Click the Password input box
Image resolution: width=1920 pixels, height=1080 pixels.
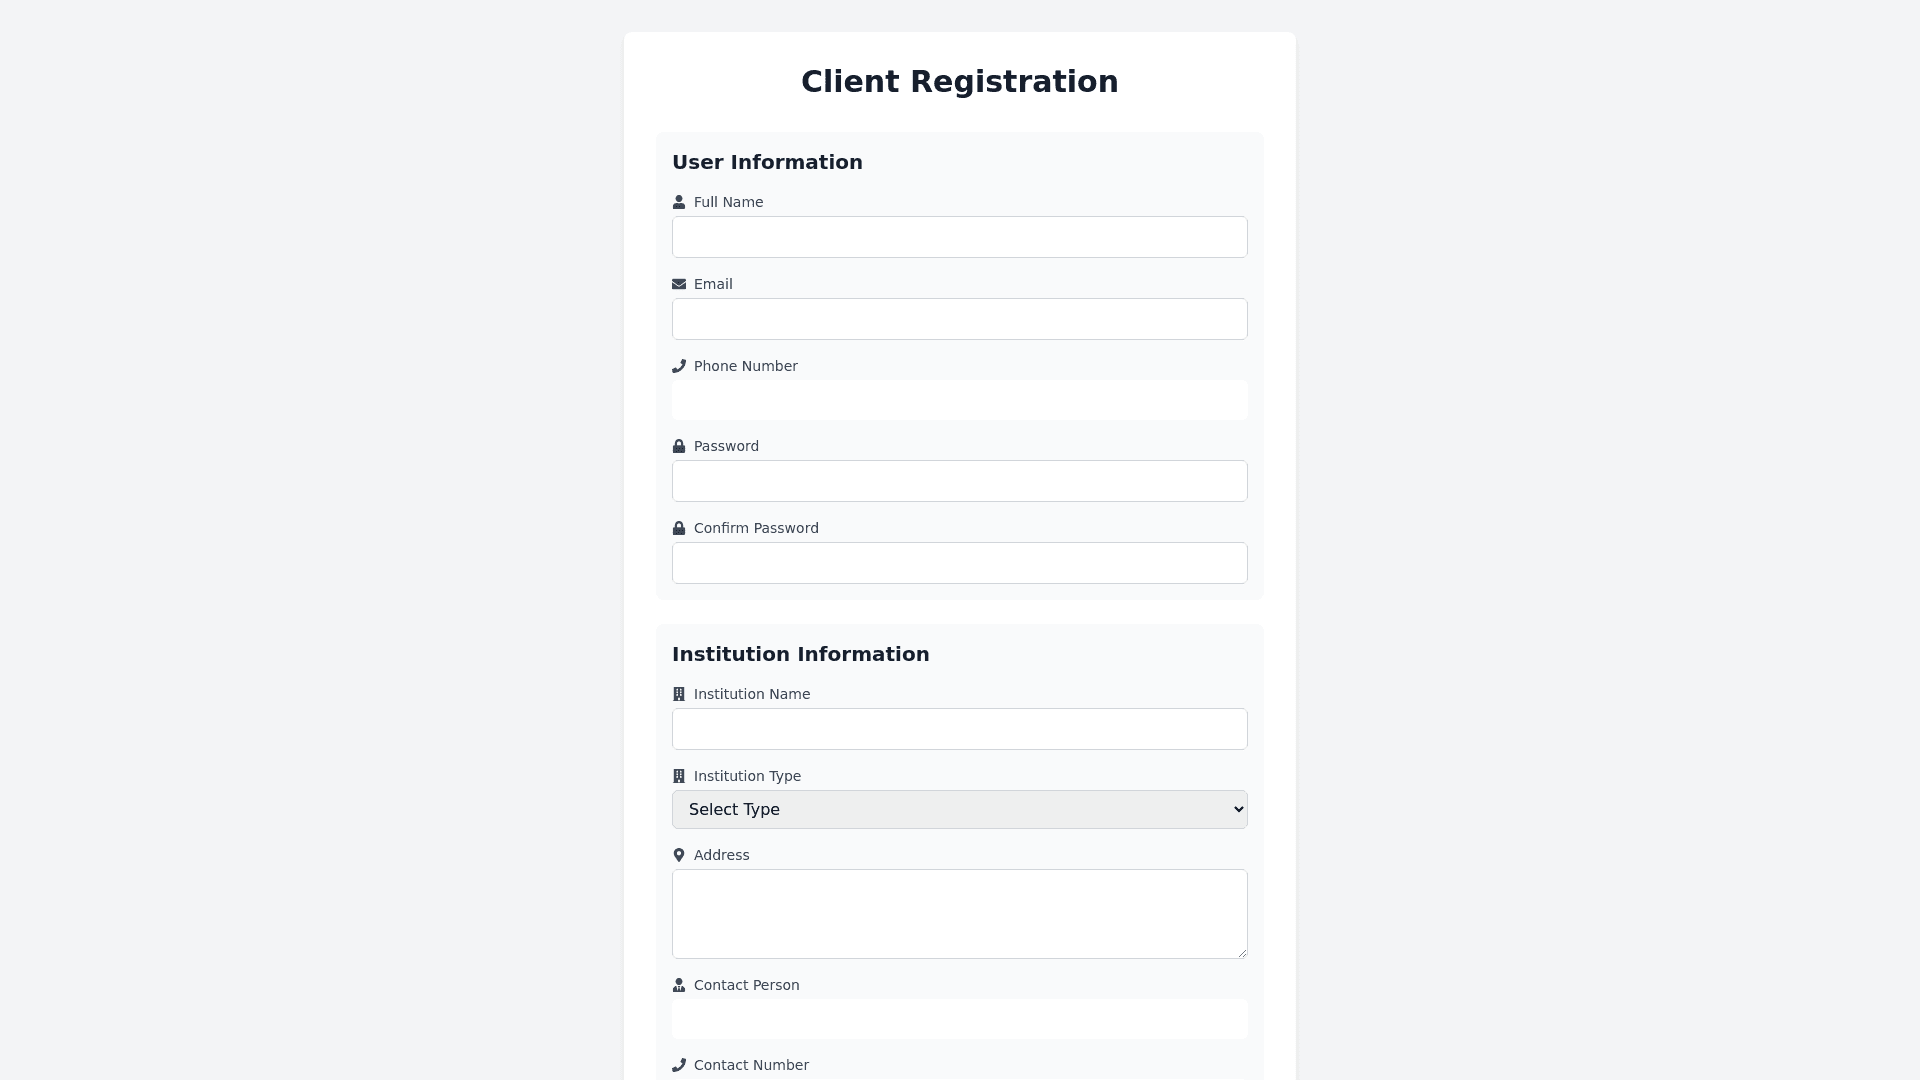pyautogui.click(x=959, y=481)
